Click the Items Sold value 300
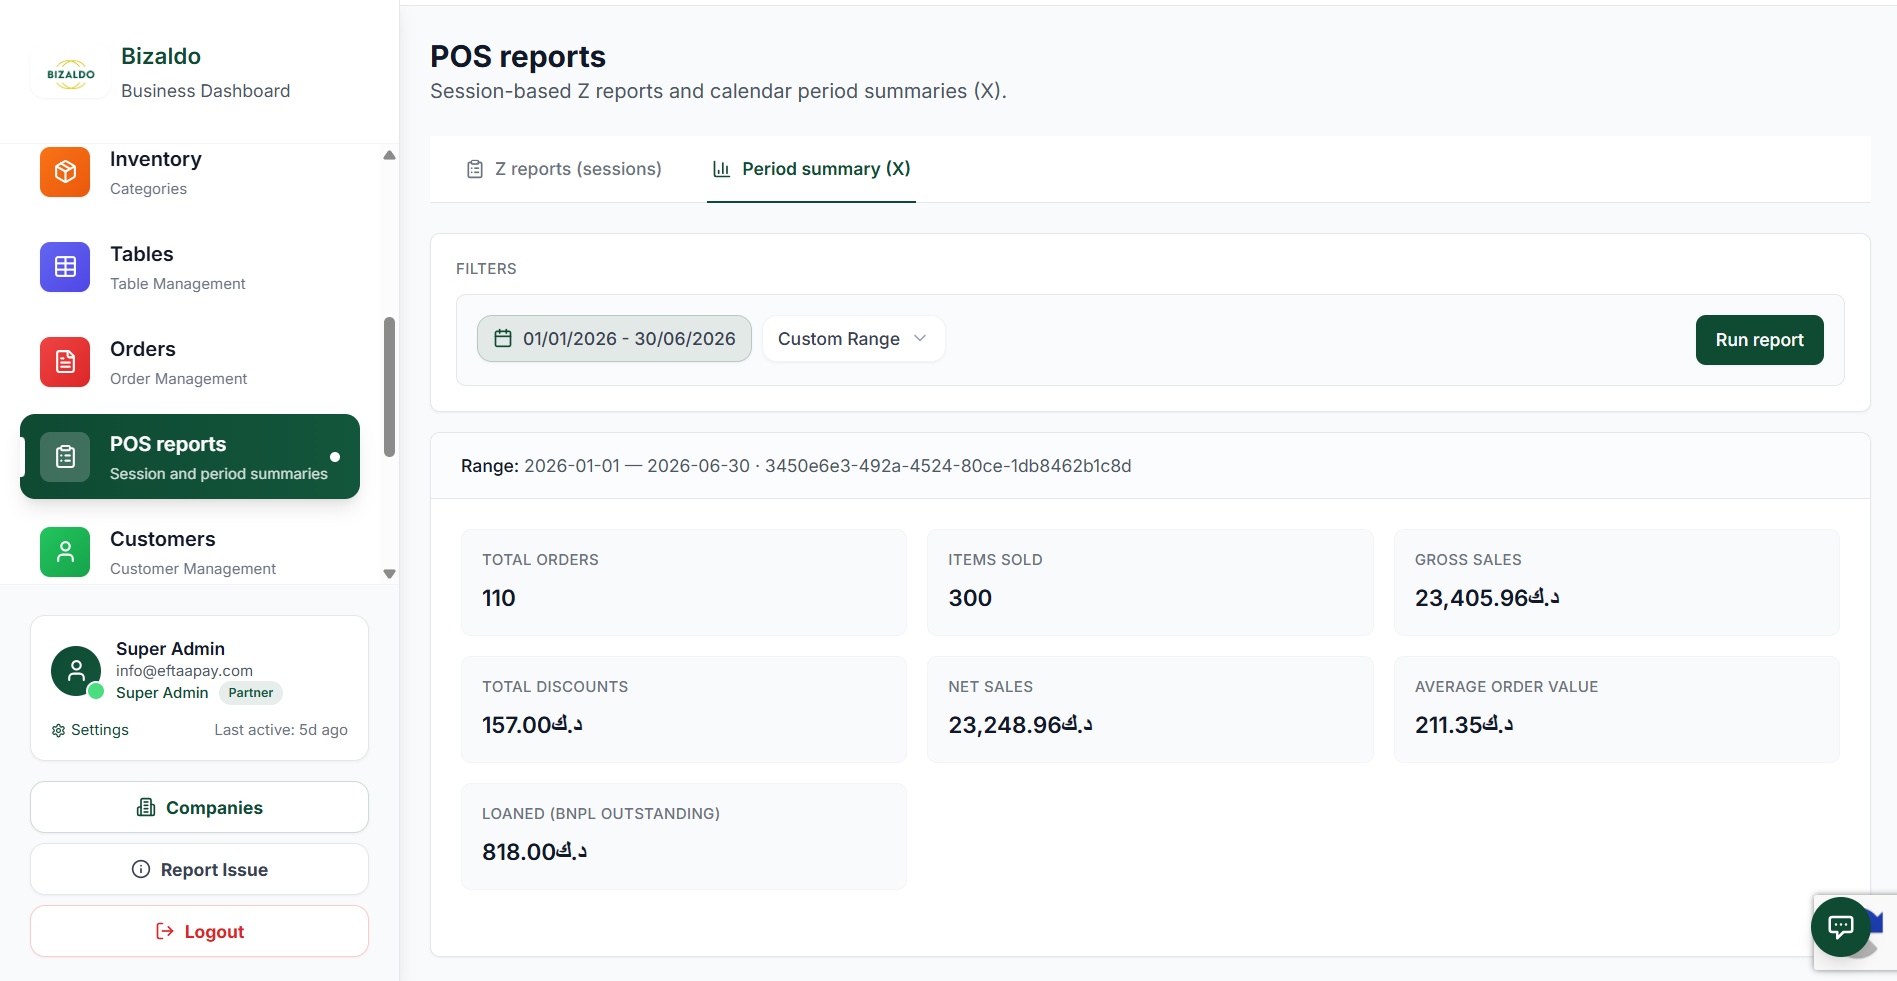Image resolution: width=1897 pixels, height=981 pixels. point(970,598)
